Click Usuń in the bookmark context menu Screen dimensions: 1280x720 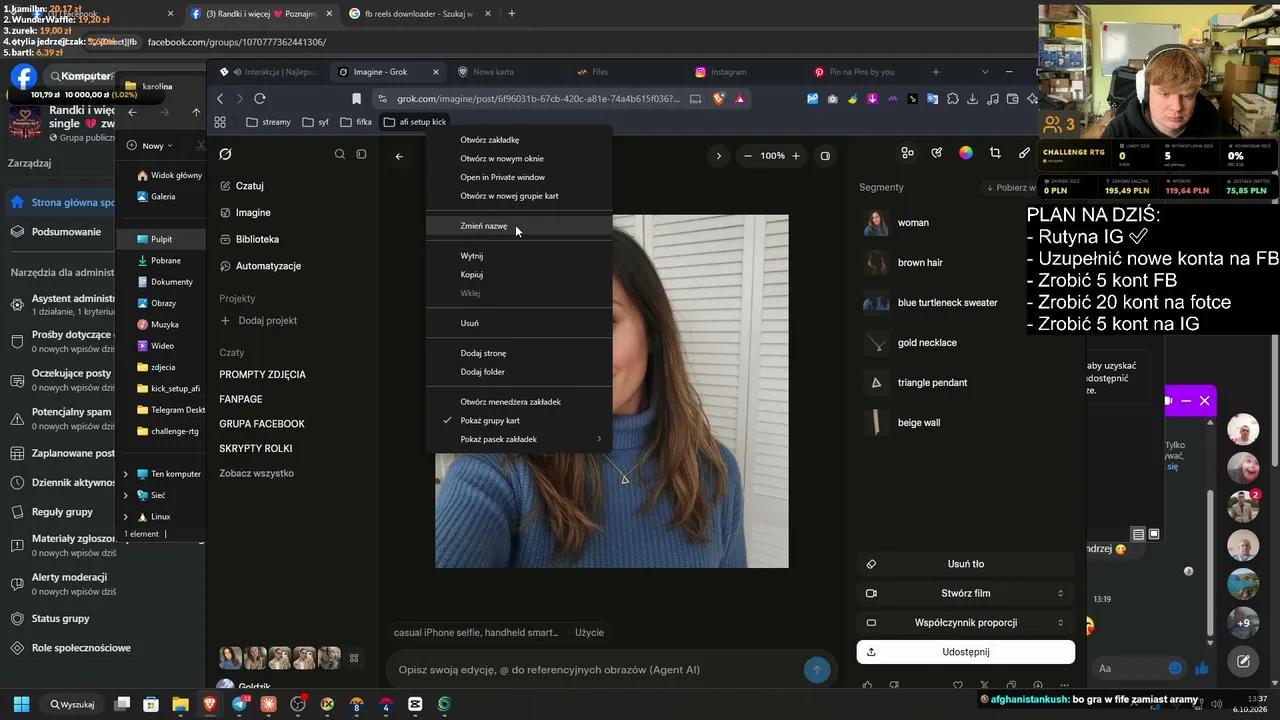coord(519,323)
